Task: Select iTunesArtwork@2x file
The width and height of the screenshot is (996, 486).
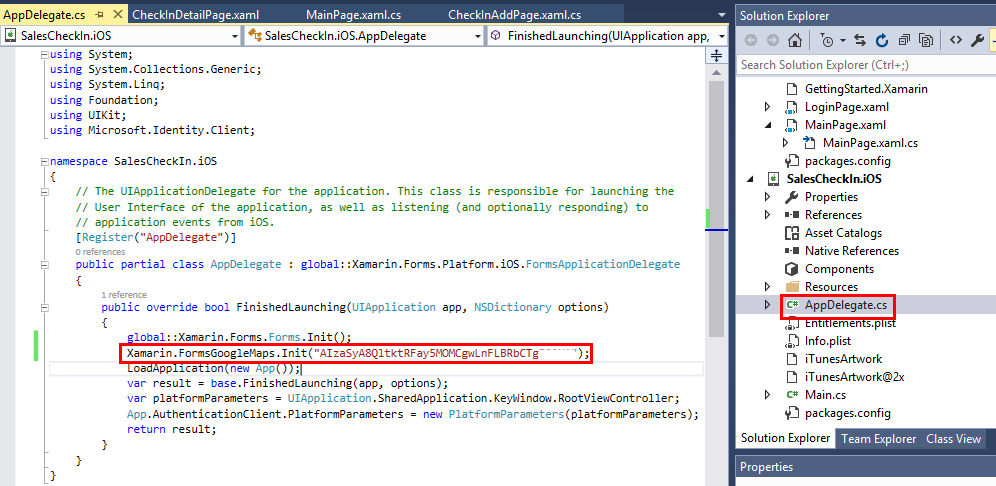Action: 854,377
